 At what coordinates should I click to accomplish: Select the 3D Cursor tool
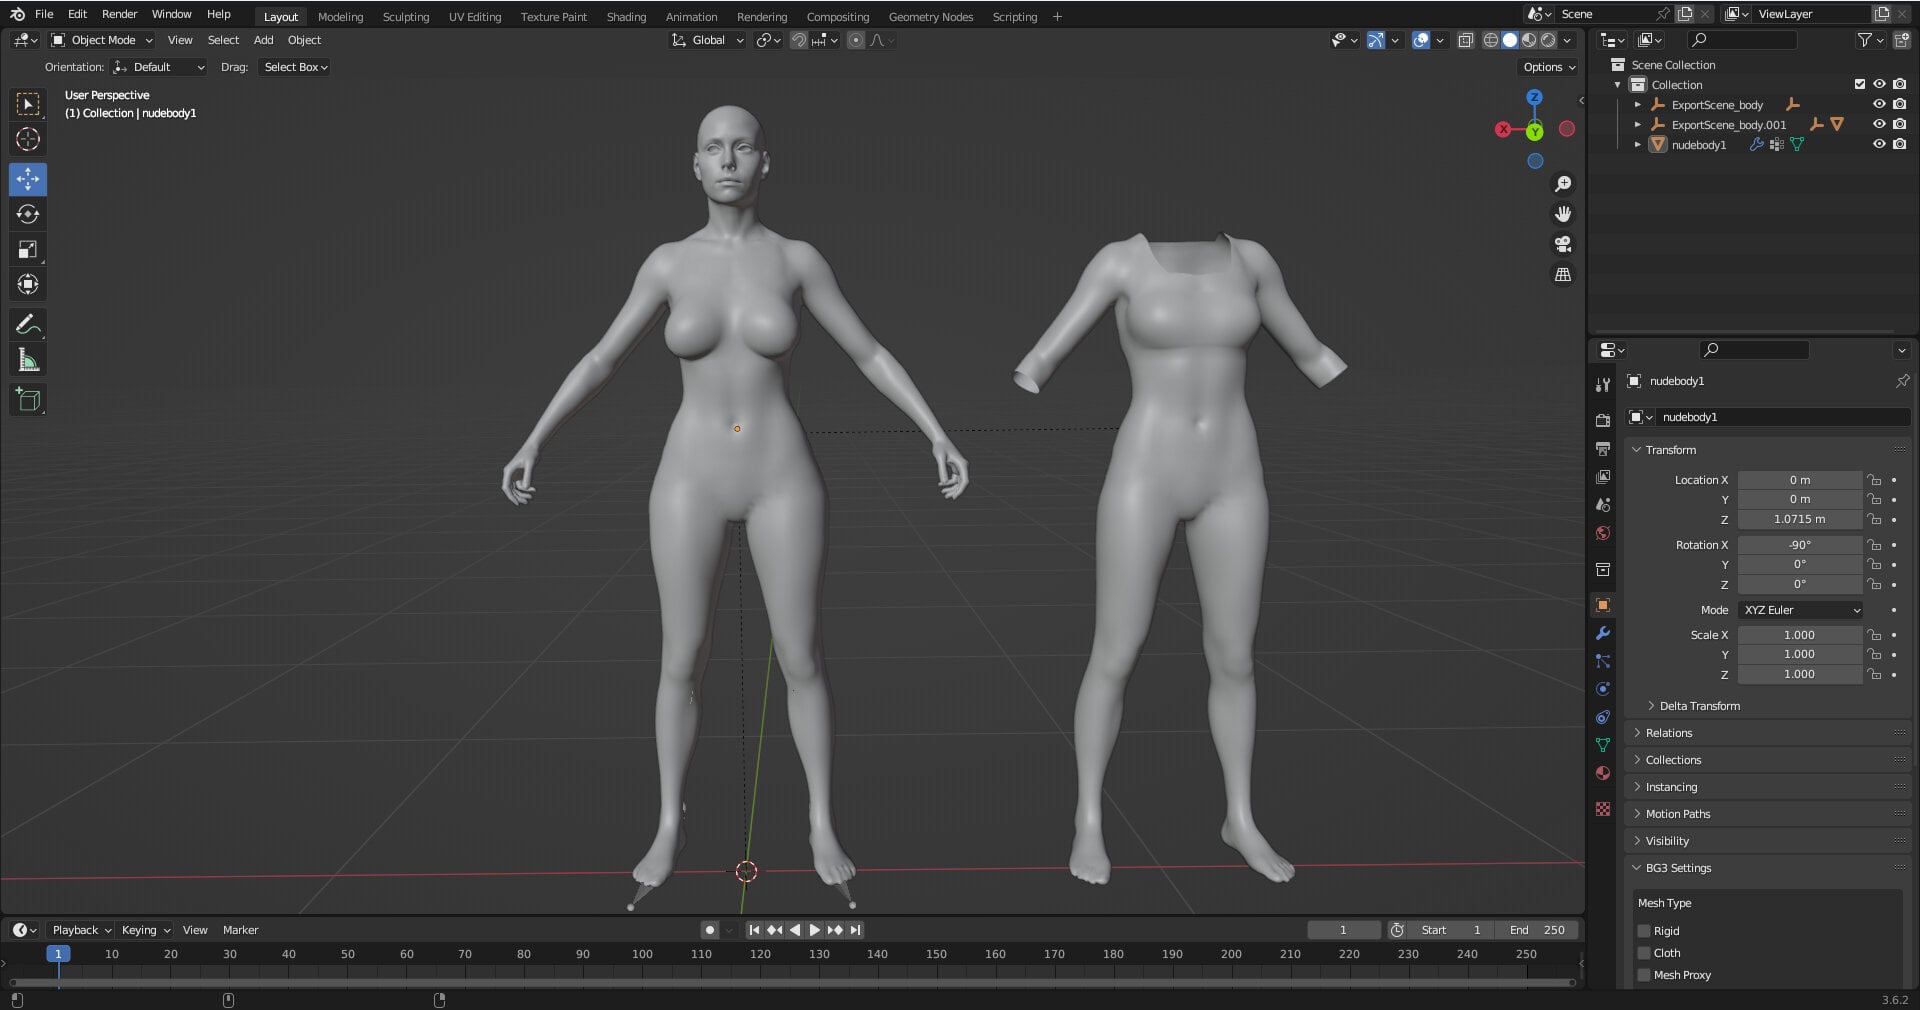pyautogui.click(x=28, y=139)
